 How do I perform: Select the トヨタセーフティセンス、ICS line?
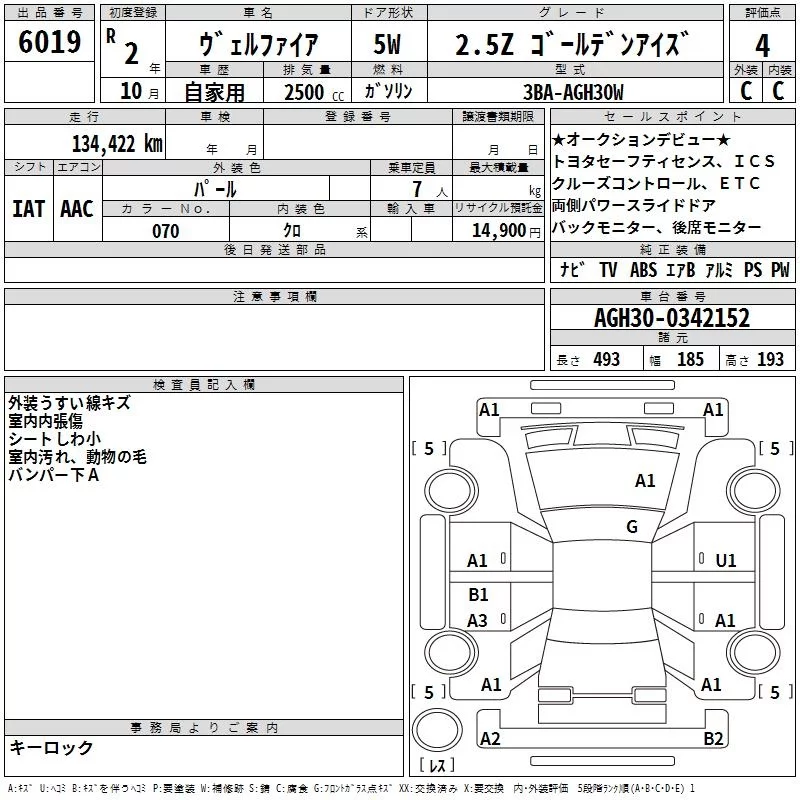[x=664, y=161]
